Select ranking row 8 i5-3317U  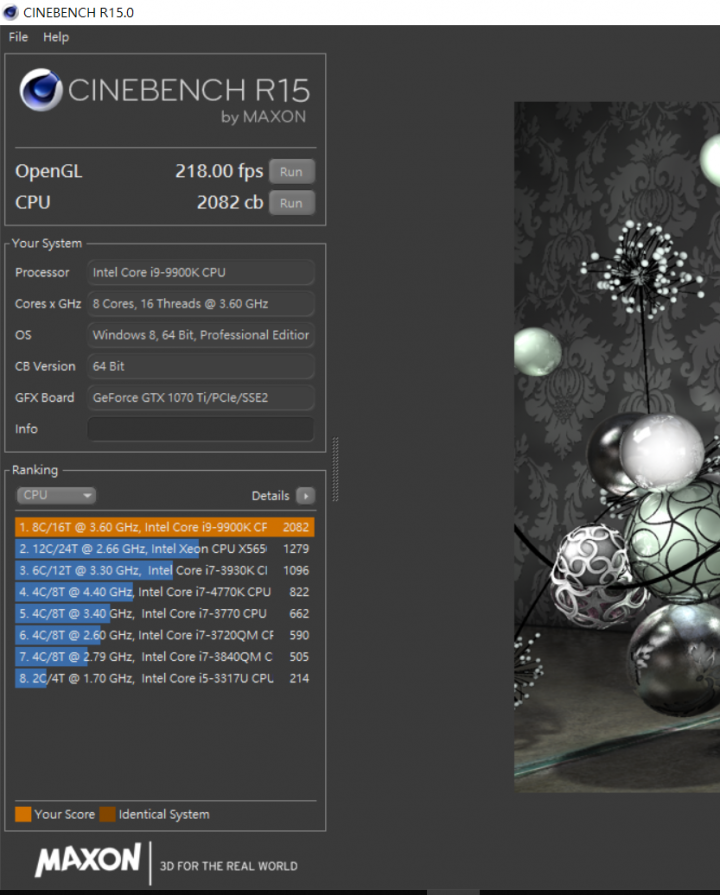click(164, 679)
